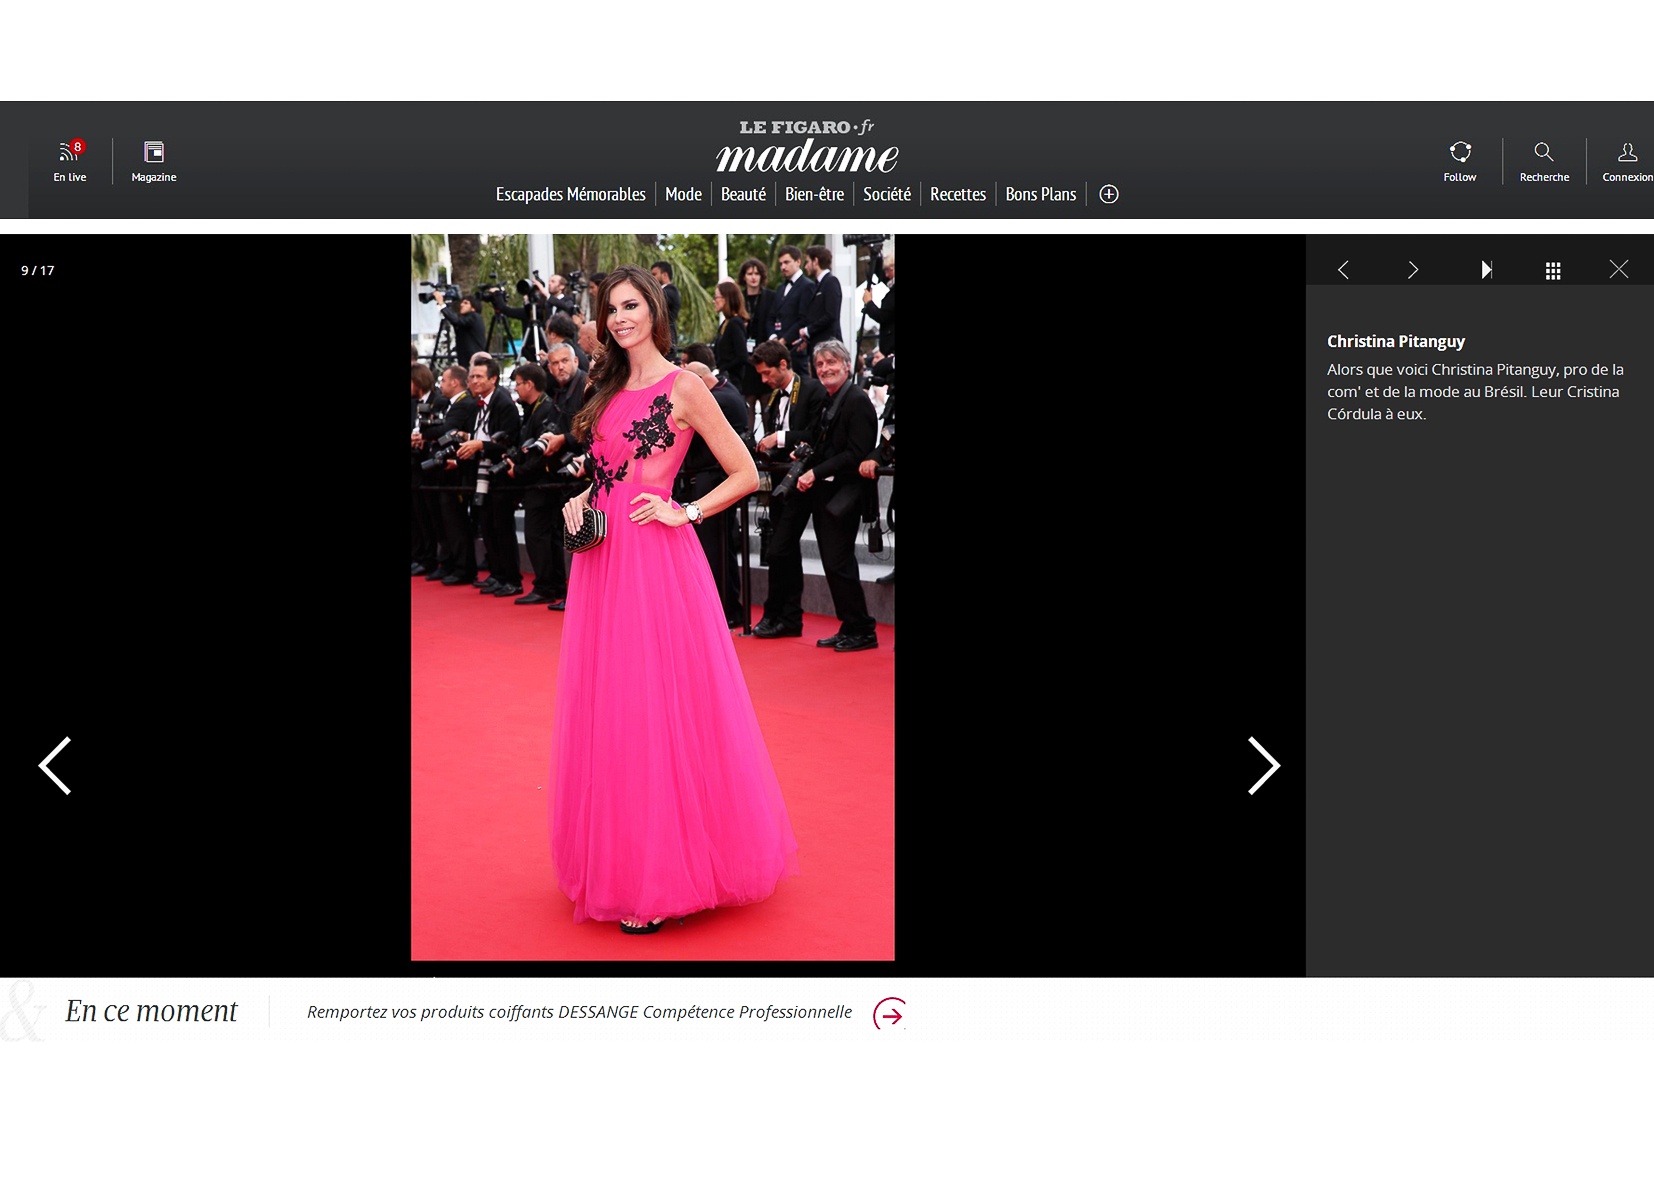Viewport: 1654px width, 1181px height.
Task: Advance with large right chevron
Action: coord(1263,766)
